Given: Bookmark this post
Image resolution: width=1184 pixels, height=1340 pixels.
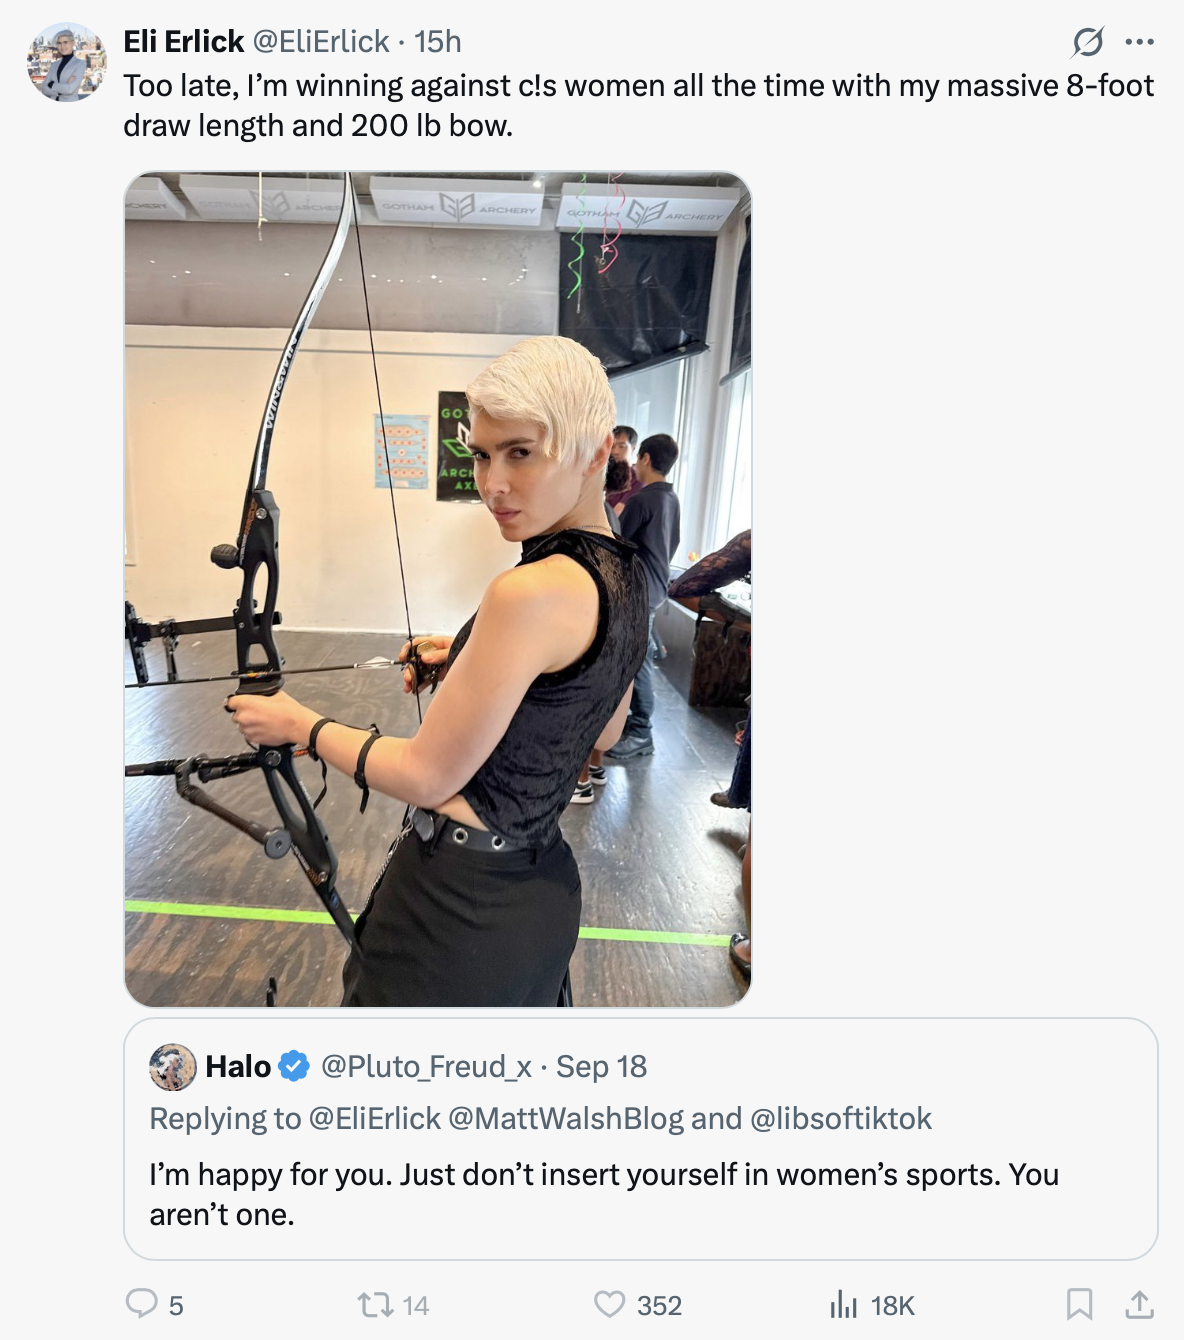Looking at the screenshot, I should tap(1079, 1304).
